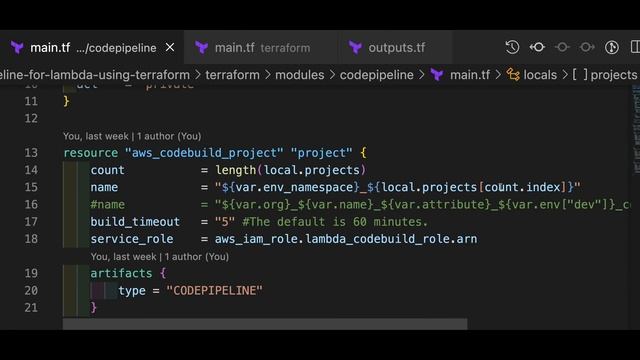Split the editor with layout icon

(635, 47)
